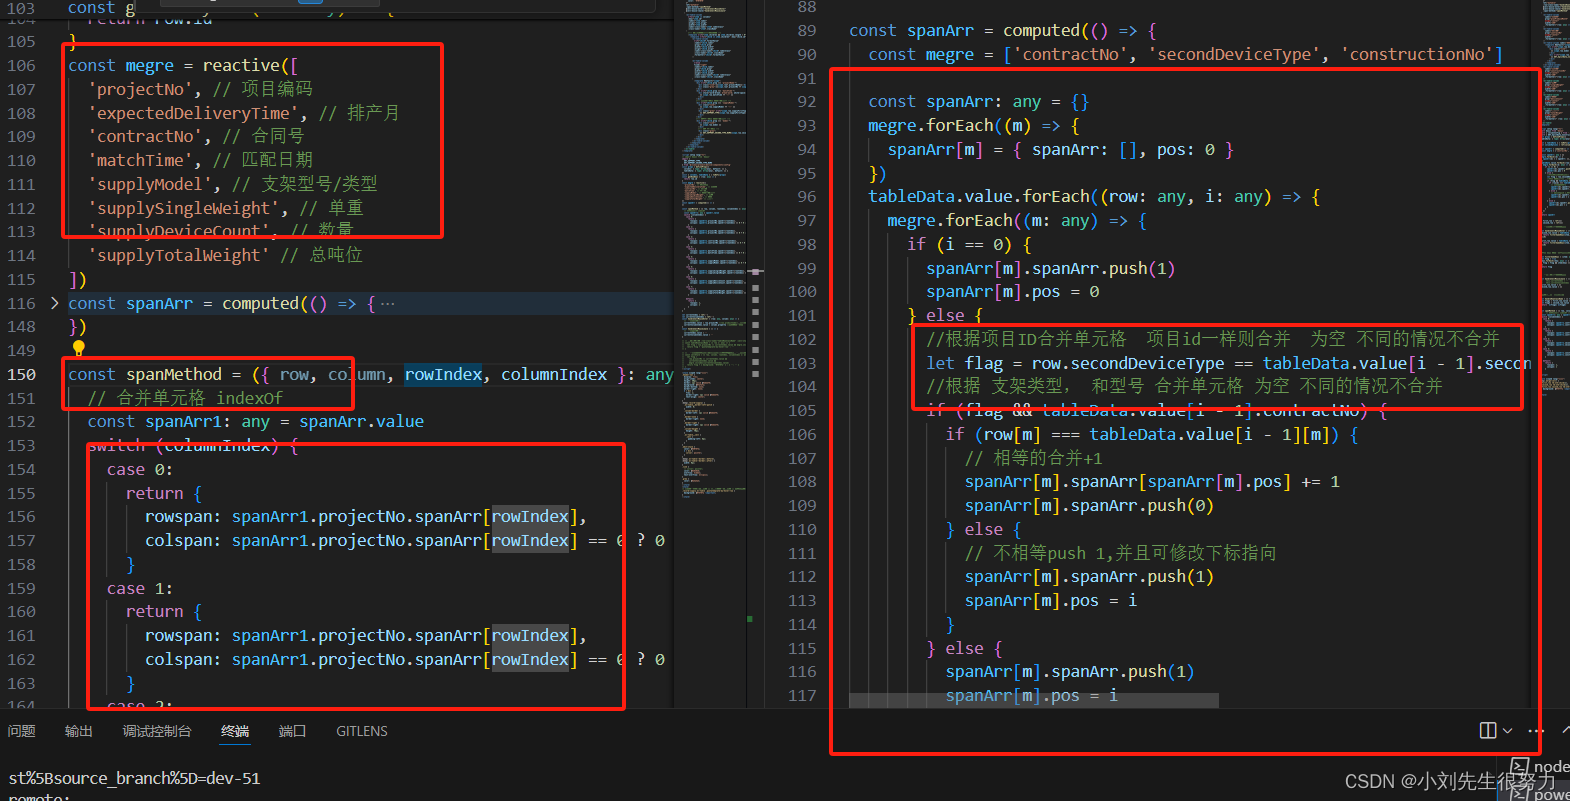Click the lightbulb quick-fix icon
Viewport: 1570px width, 801px height.
pyautogui.click(x=79, y=348)
